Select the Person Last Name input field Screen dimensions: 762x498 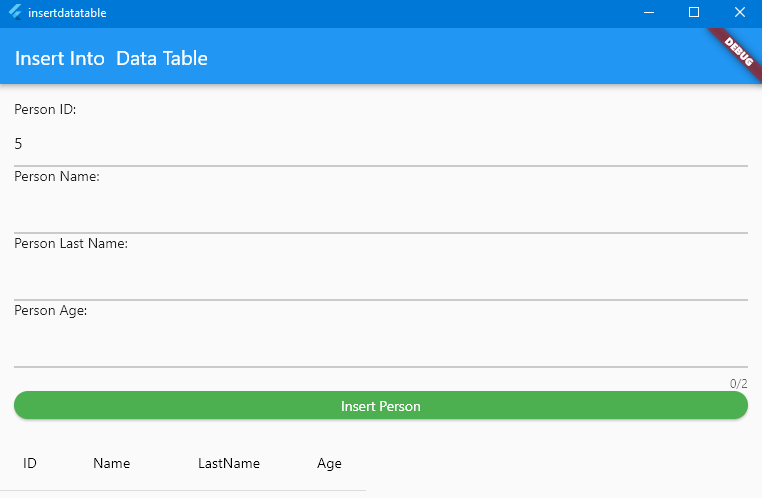pos(380,278)
